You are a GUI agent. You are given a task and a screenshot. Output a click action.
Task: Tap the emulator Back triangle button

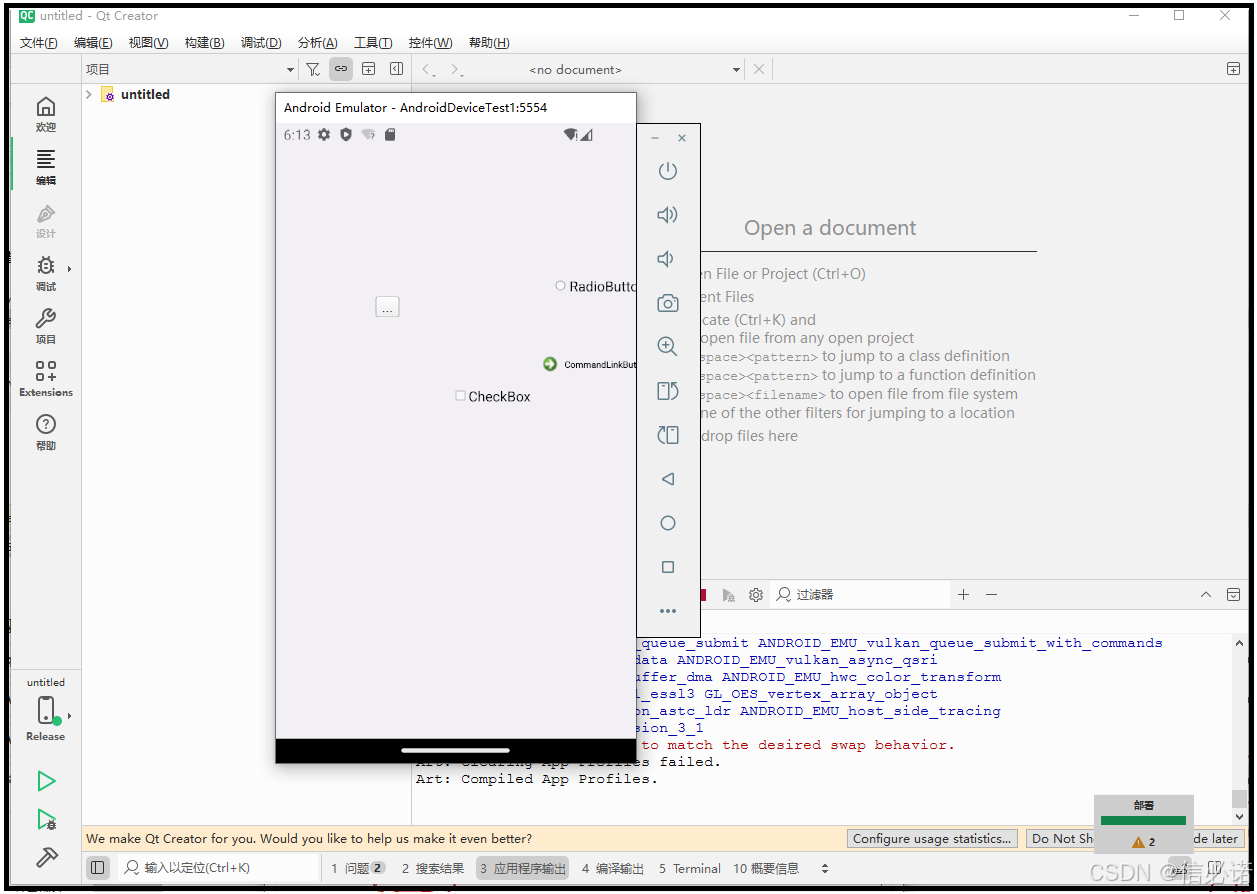point(668,479)
